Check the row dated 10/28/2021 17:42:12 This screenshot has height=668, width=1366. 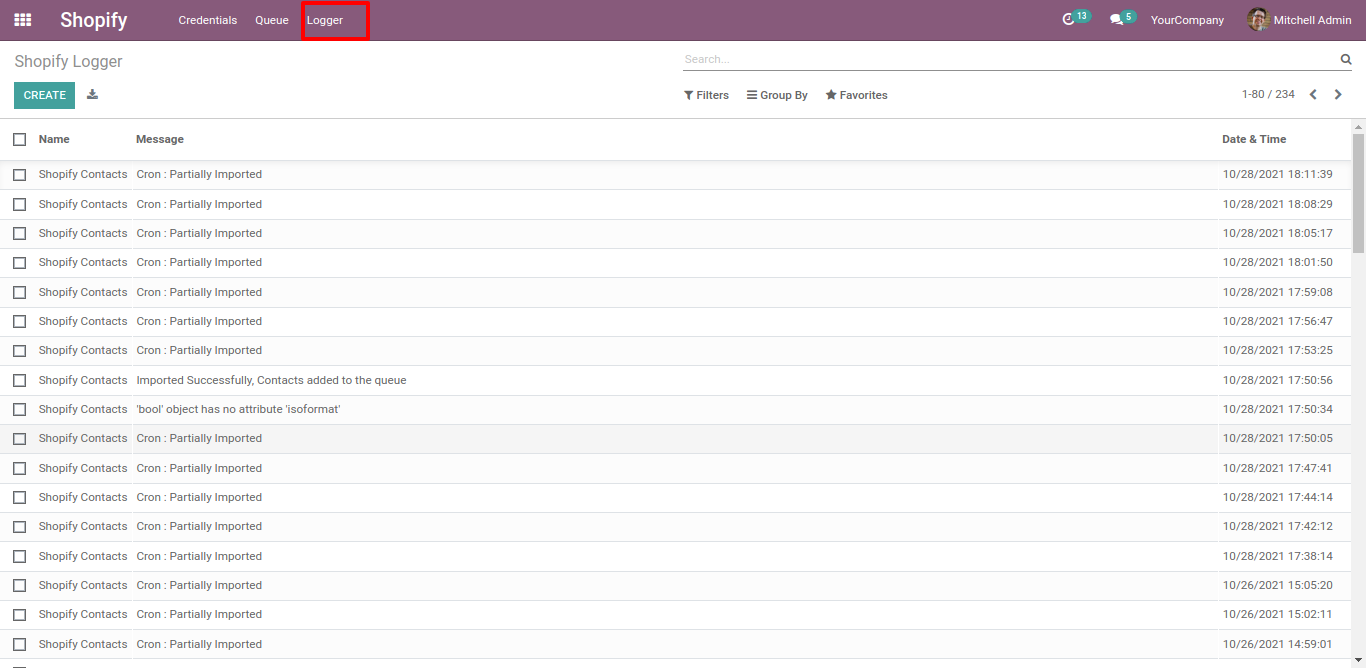tap(19, 527)
